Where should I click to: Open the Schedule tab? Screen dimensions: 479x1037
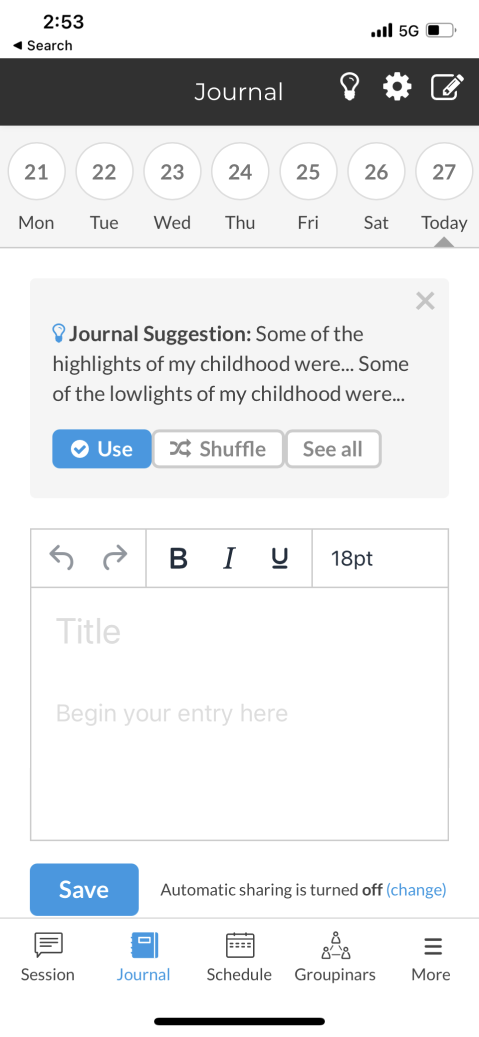click(239, 956)
